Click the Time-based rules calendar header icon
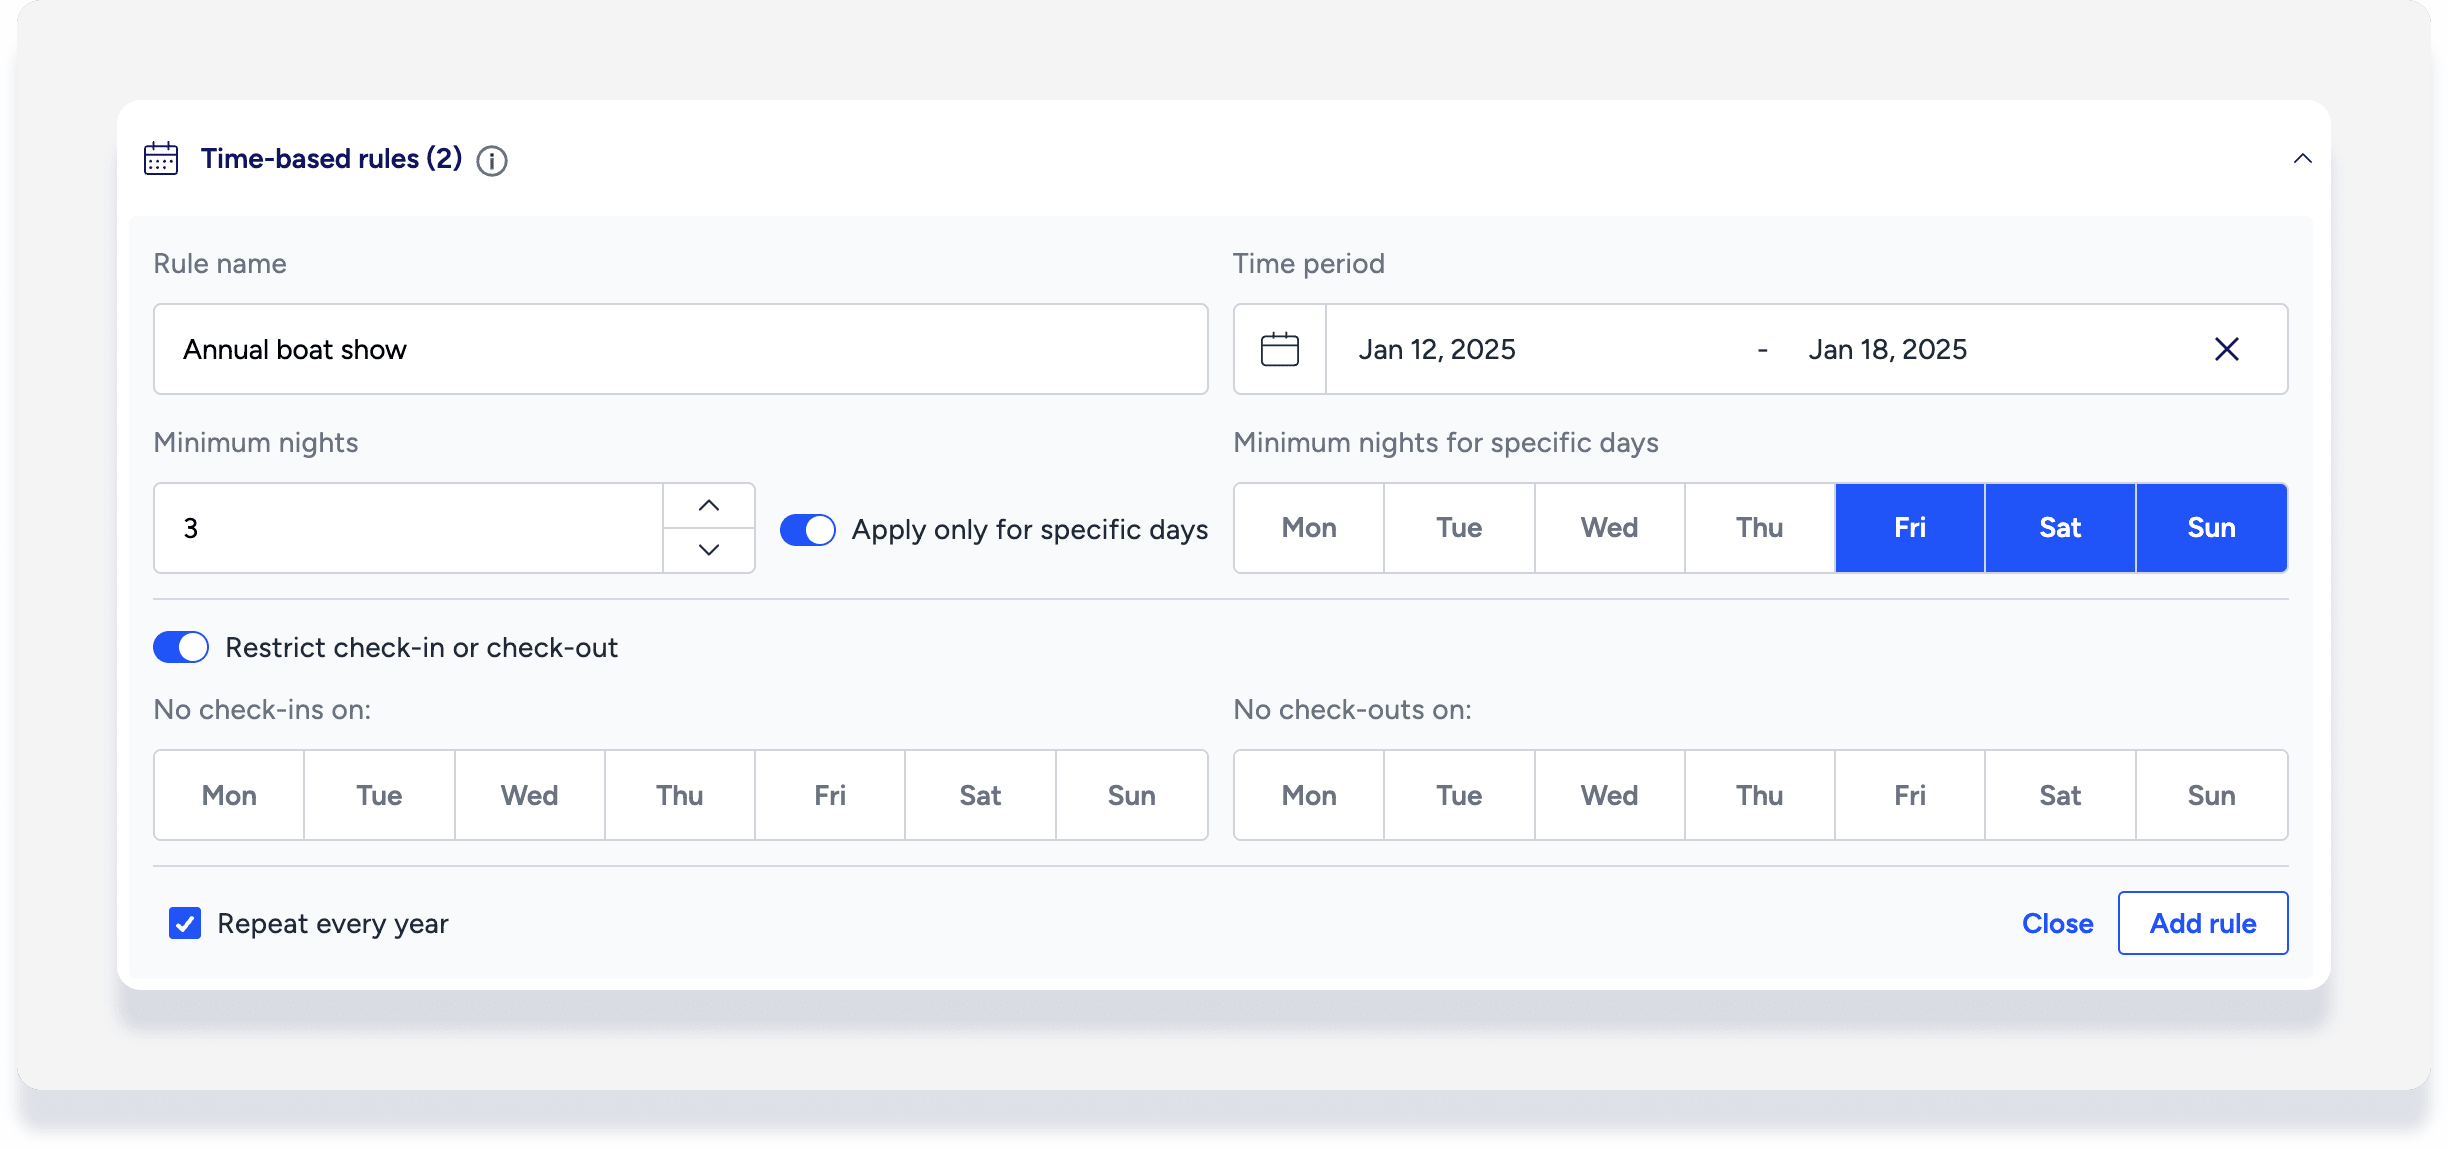Image resolution: width=2448 pixels, height=1149 pixels. coord(161,159)
